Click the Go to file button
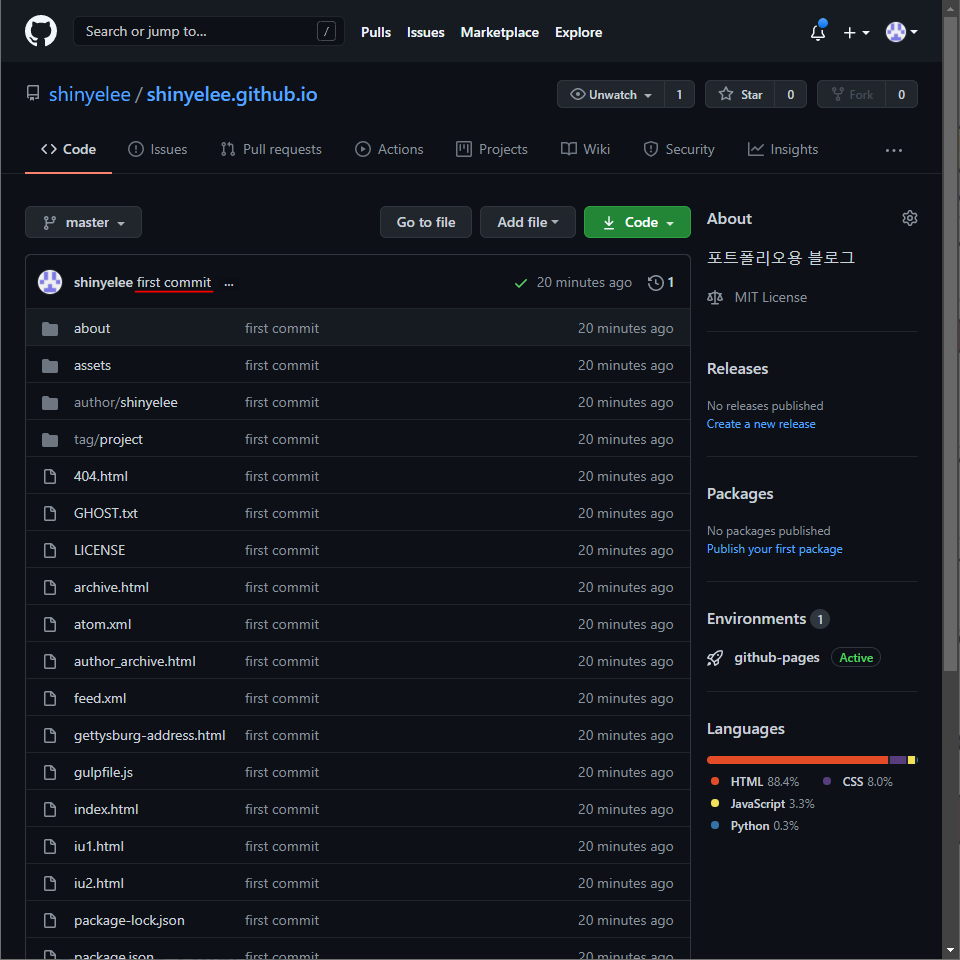 [x=426, y=222]
